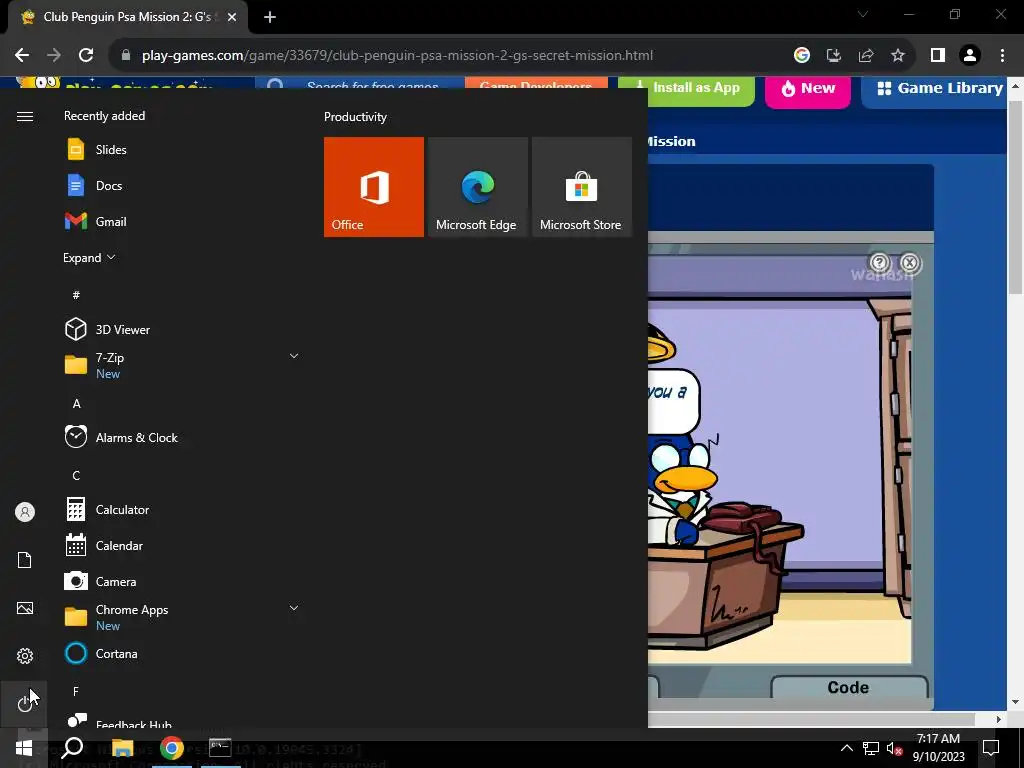Screen dimensions: 1024x768
Task: Expand the Chrome Apps folder chevron
Action: click(294, 608)
